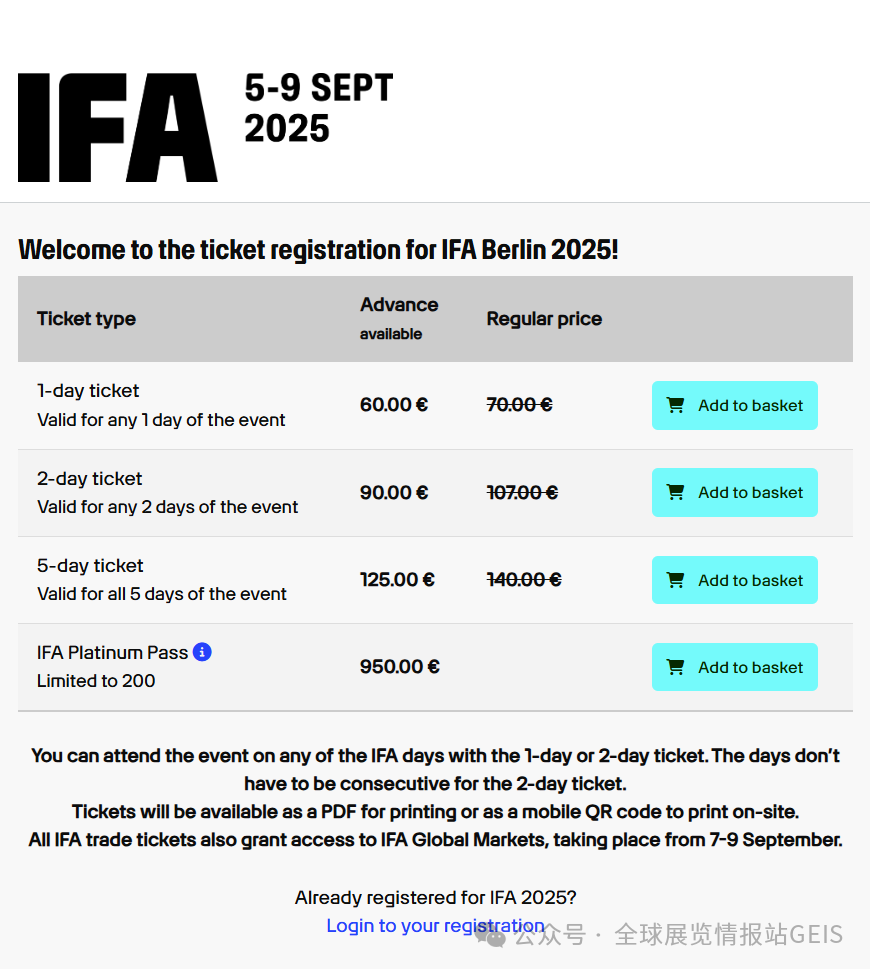This screenshot has width=870, height=969.
Task: Click the 950.00 € Platinum Pass price
Action: point(399,667)
